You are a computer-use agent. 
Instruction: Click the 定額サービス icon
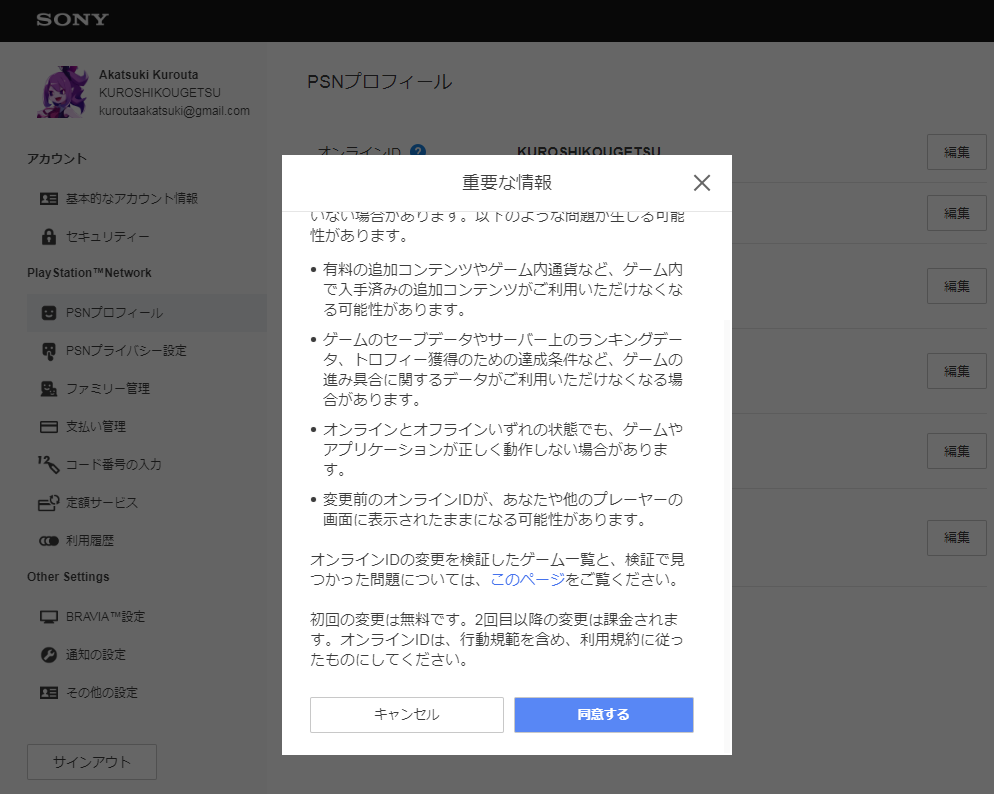click(49, 503)
